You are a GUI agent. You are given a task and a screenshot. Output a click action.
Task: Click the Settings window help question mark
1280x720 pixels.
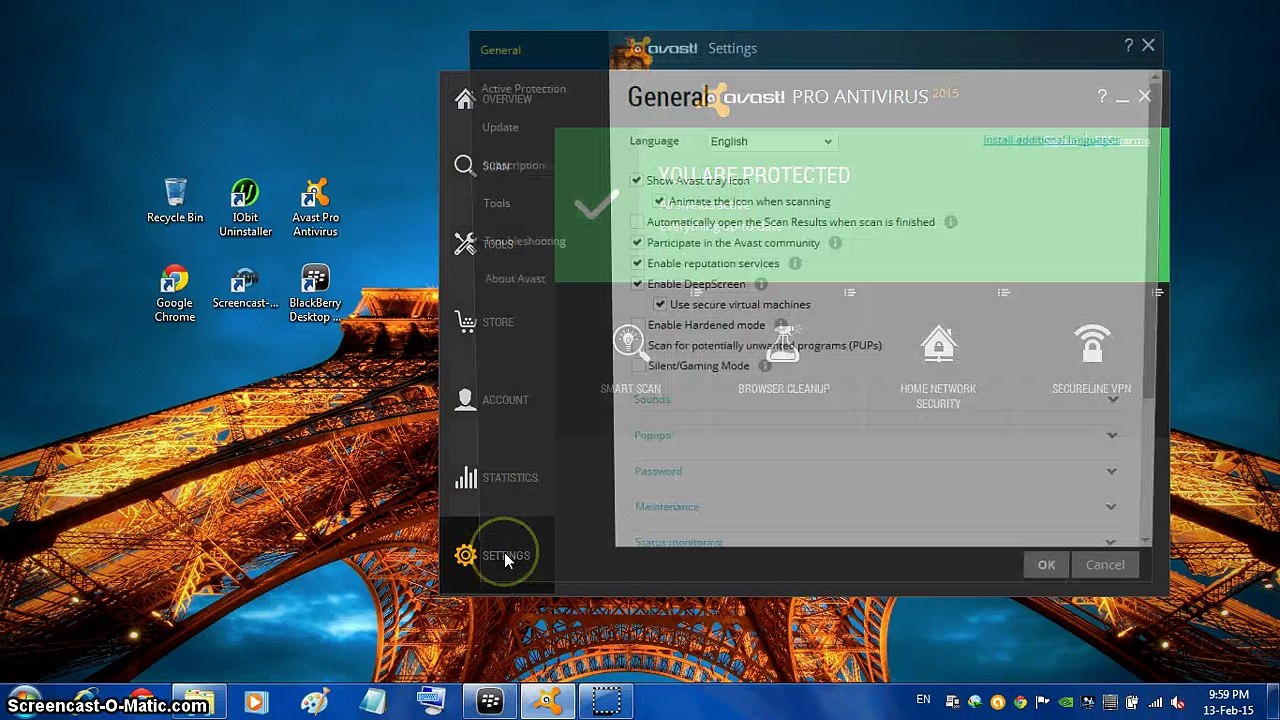1128,45
